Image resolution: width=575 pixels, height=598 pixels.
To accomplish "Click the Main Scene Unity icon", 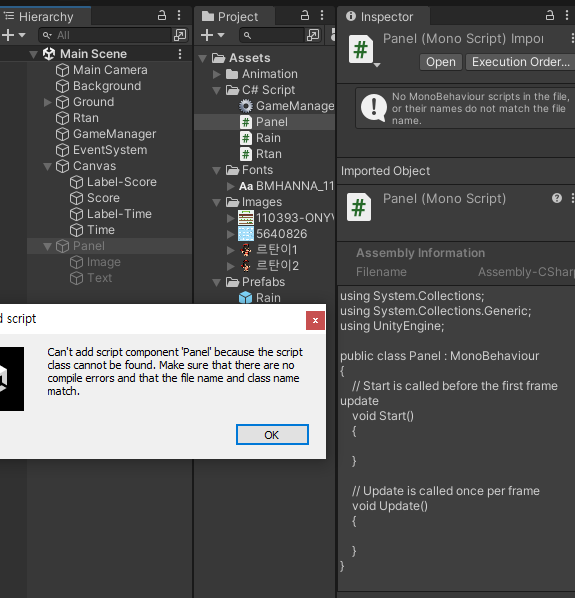I will click(x=49, y=54).
